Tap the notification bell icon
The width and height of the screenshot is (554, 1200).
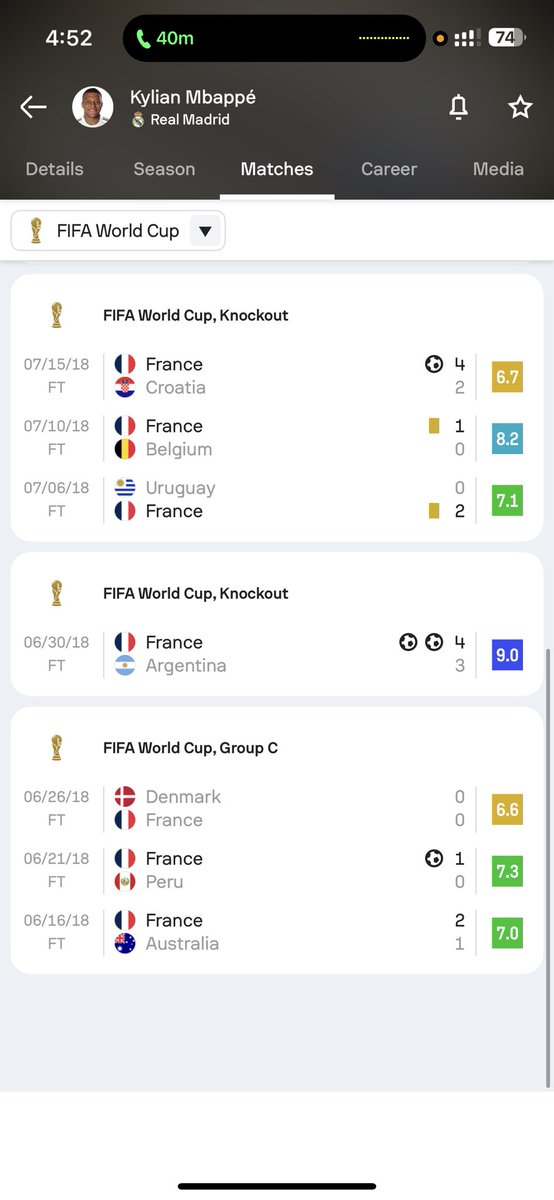point(459,107)
